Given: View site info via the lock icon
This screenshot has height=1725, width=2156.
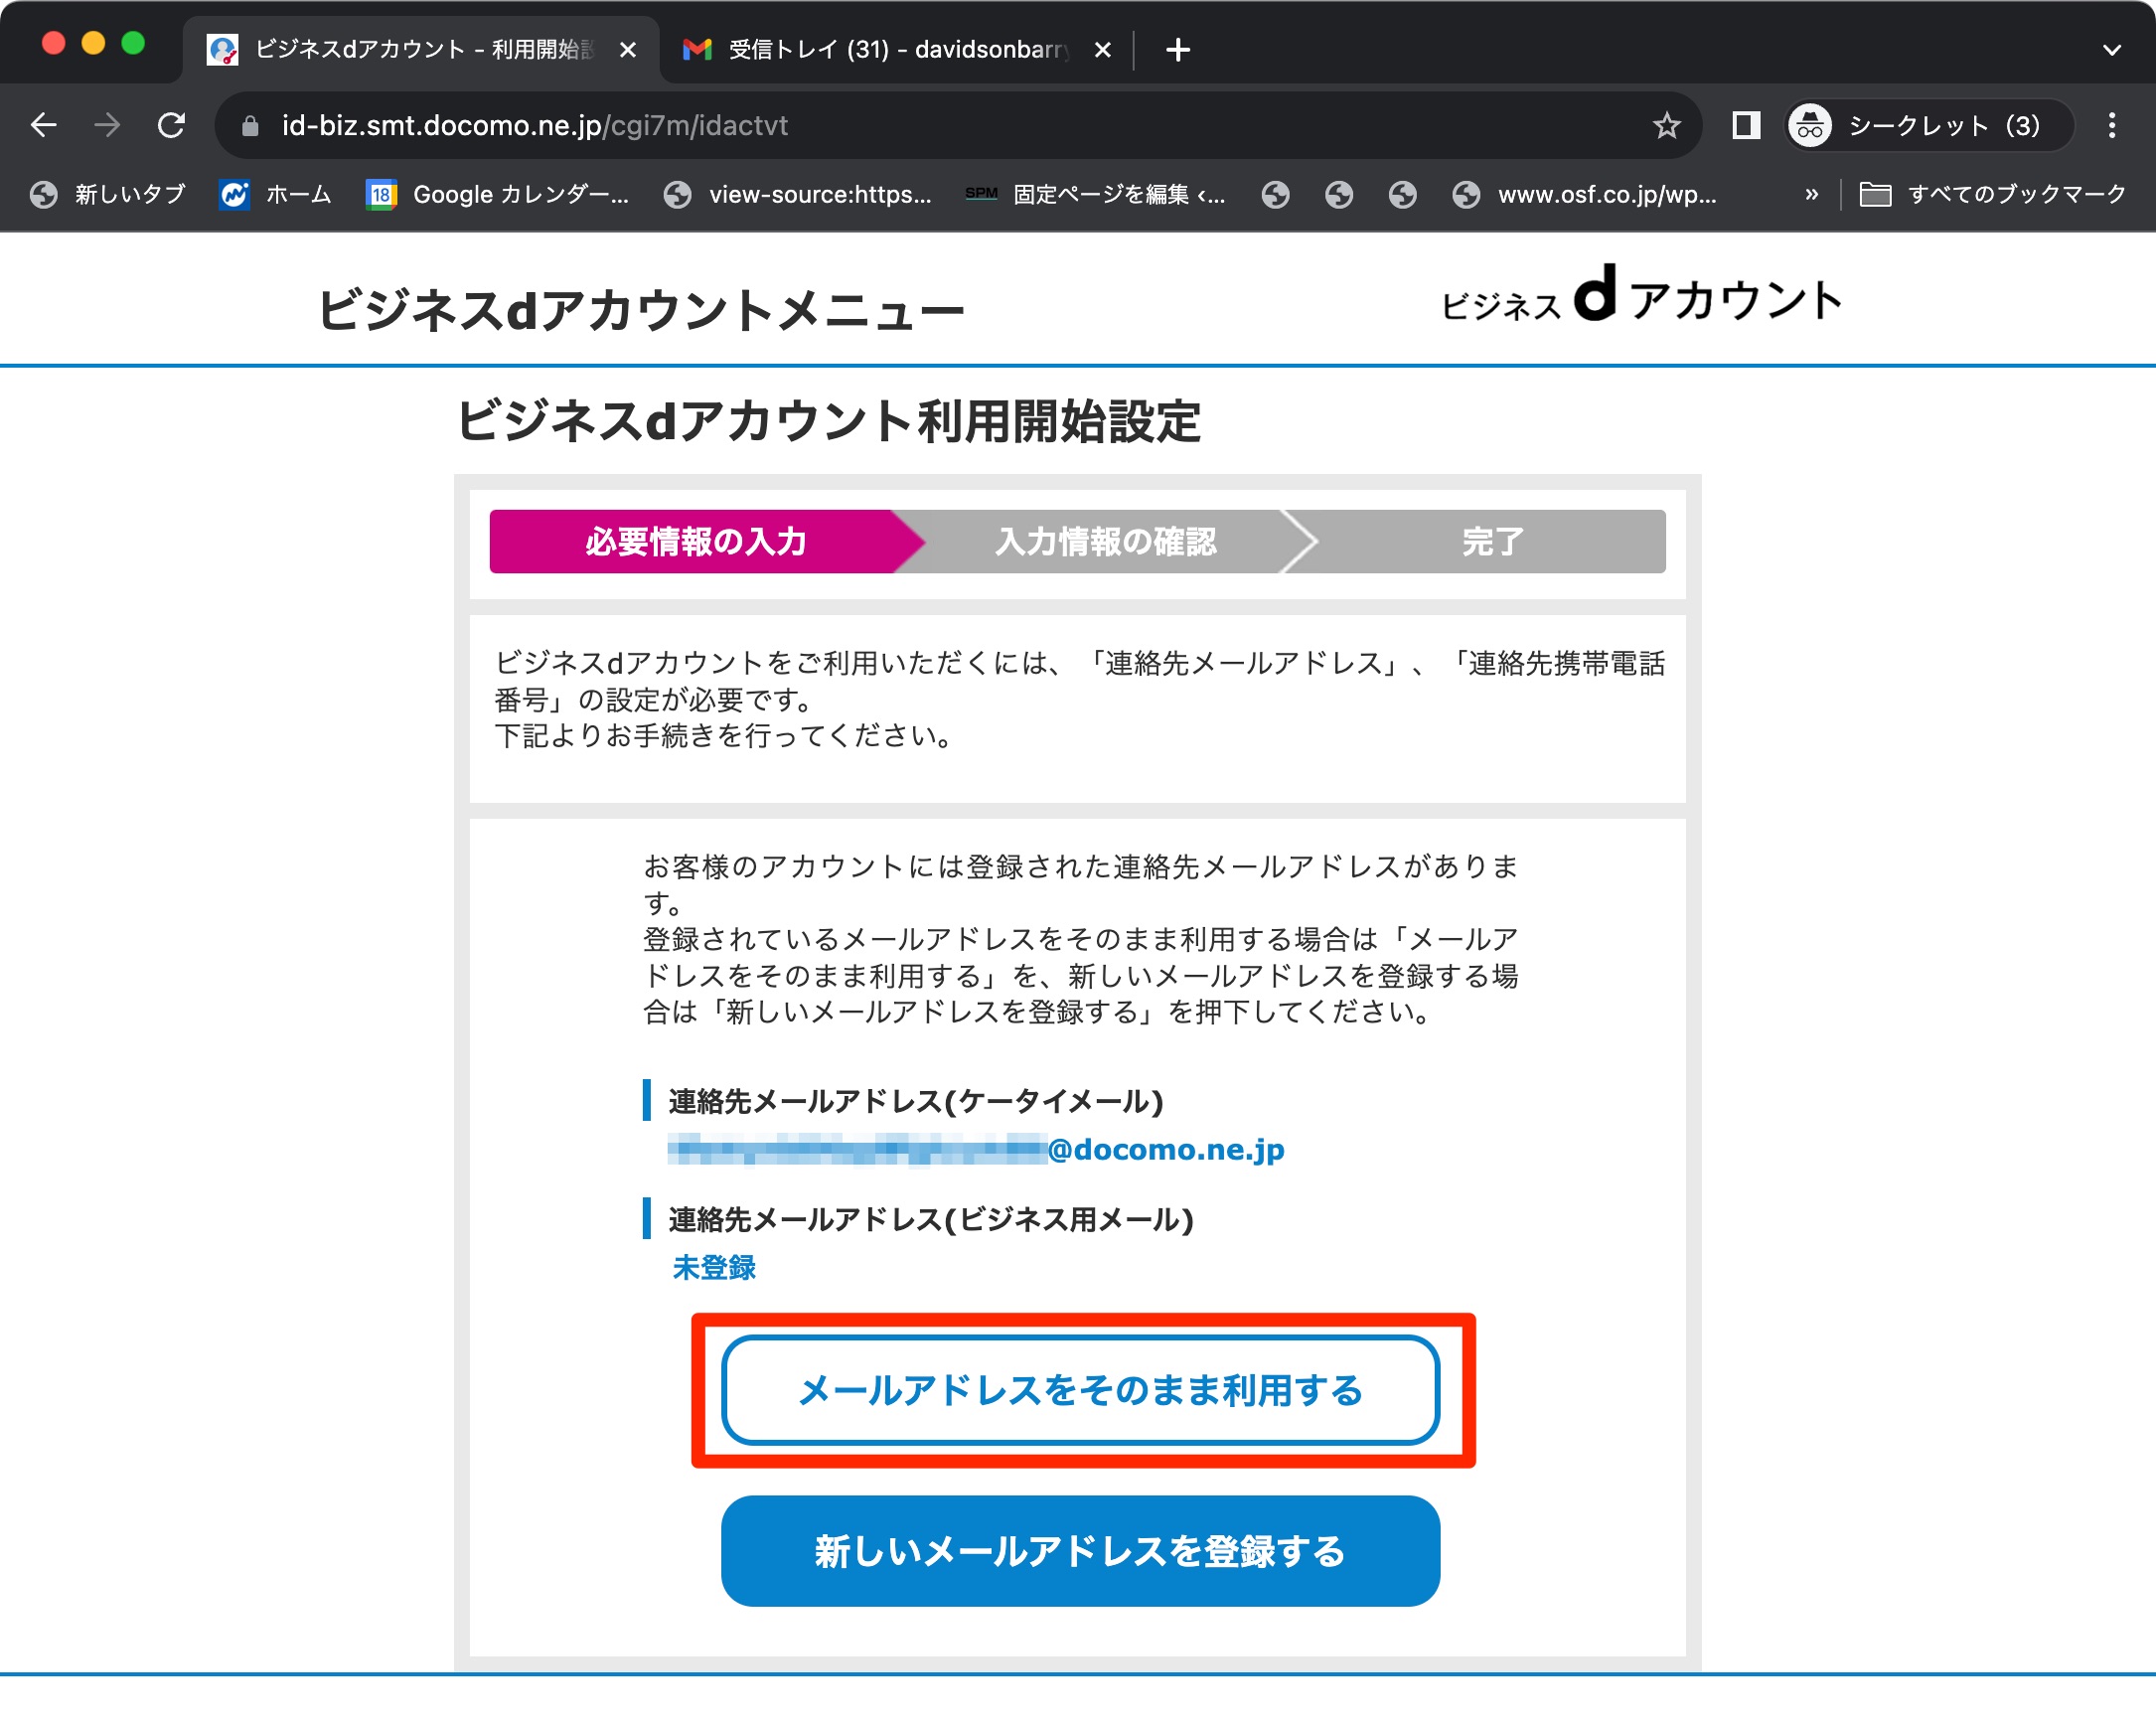Looking at the screenshot, I should 250,125.
